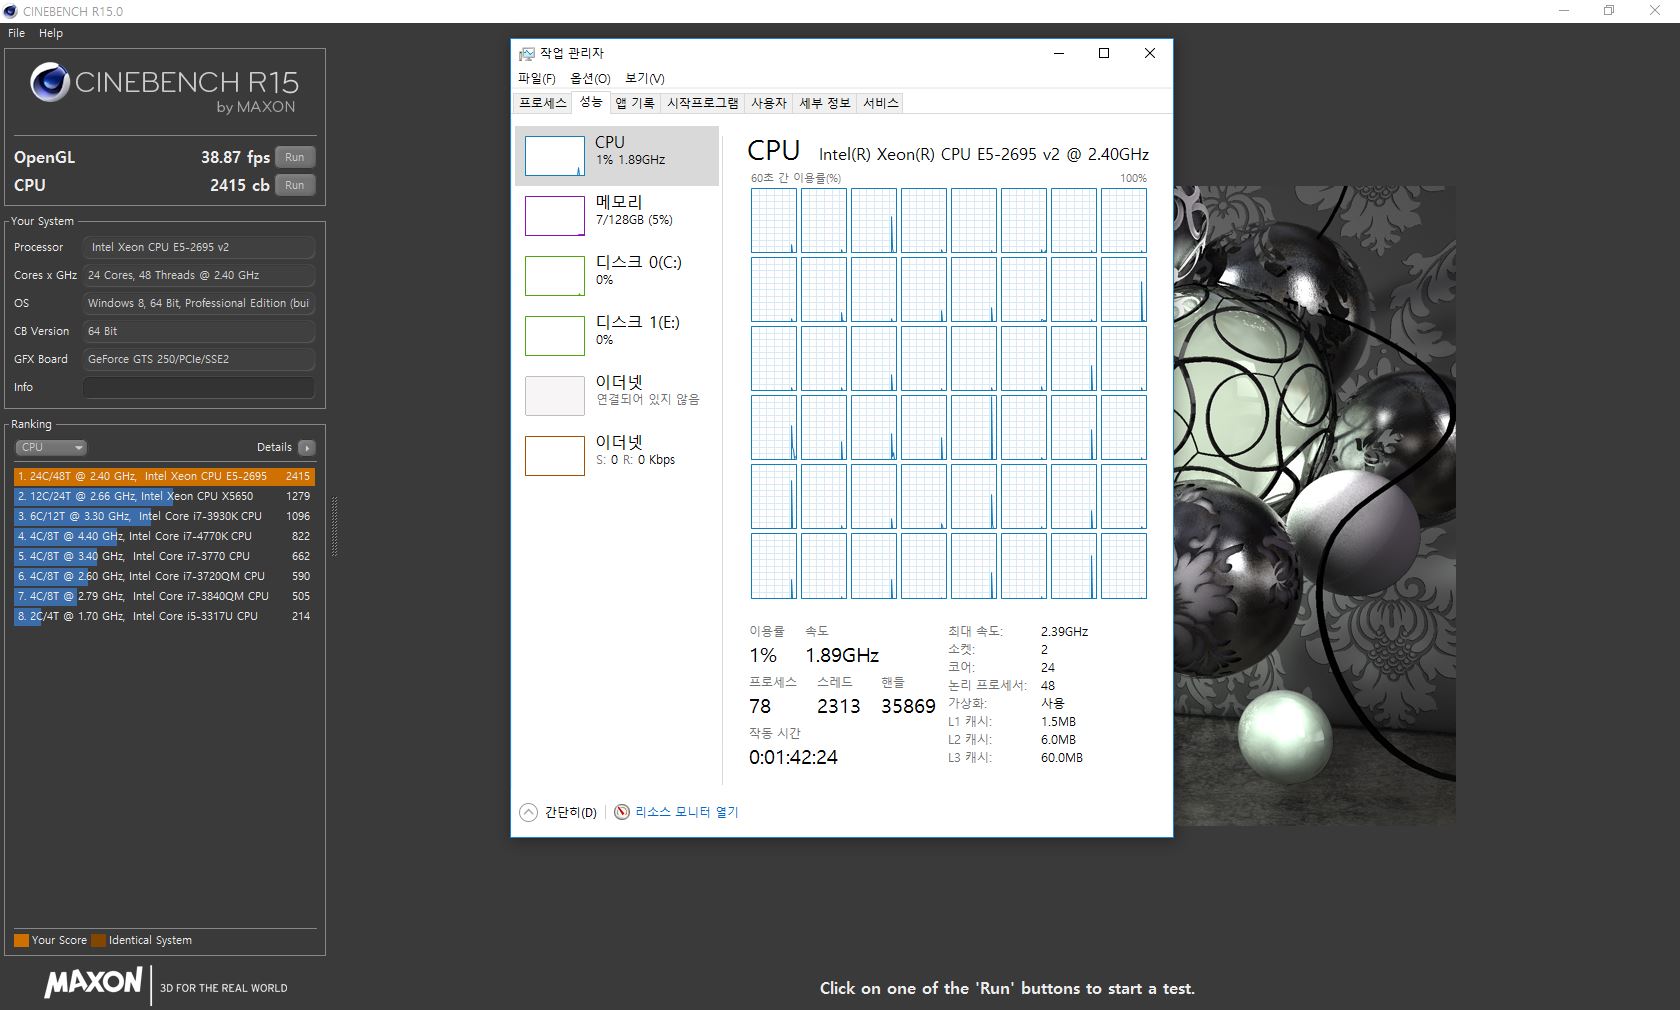Select the 이더넷 item showing 0 Kbps
The image size is (1680, 1010).
(617, 455)
